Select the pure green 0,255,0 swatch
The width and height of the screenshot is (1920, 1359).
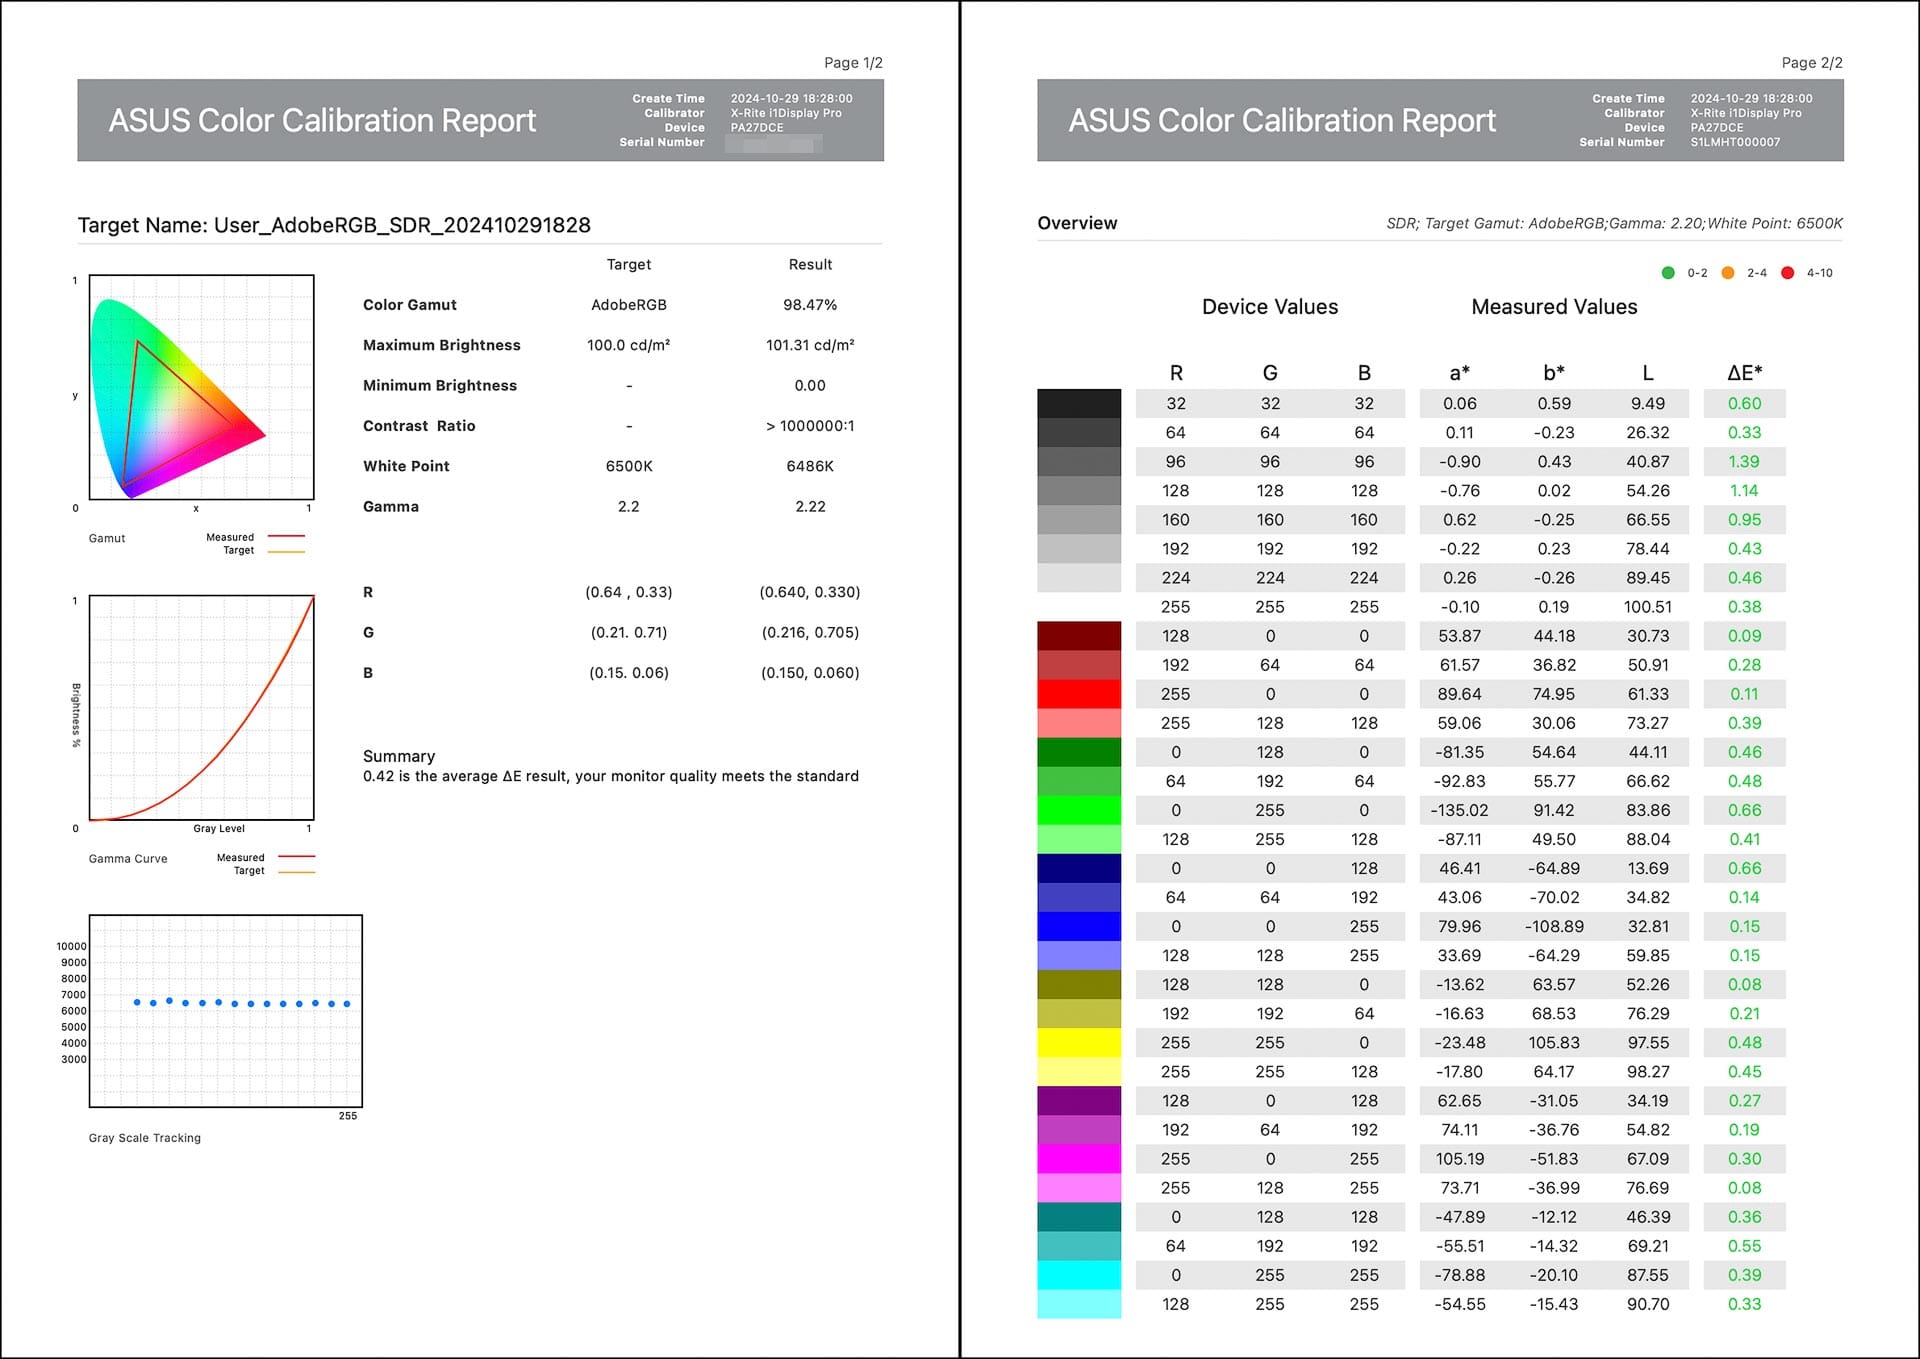pos(1078,810)
